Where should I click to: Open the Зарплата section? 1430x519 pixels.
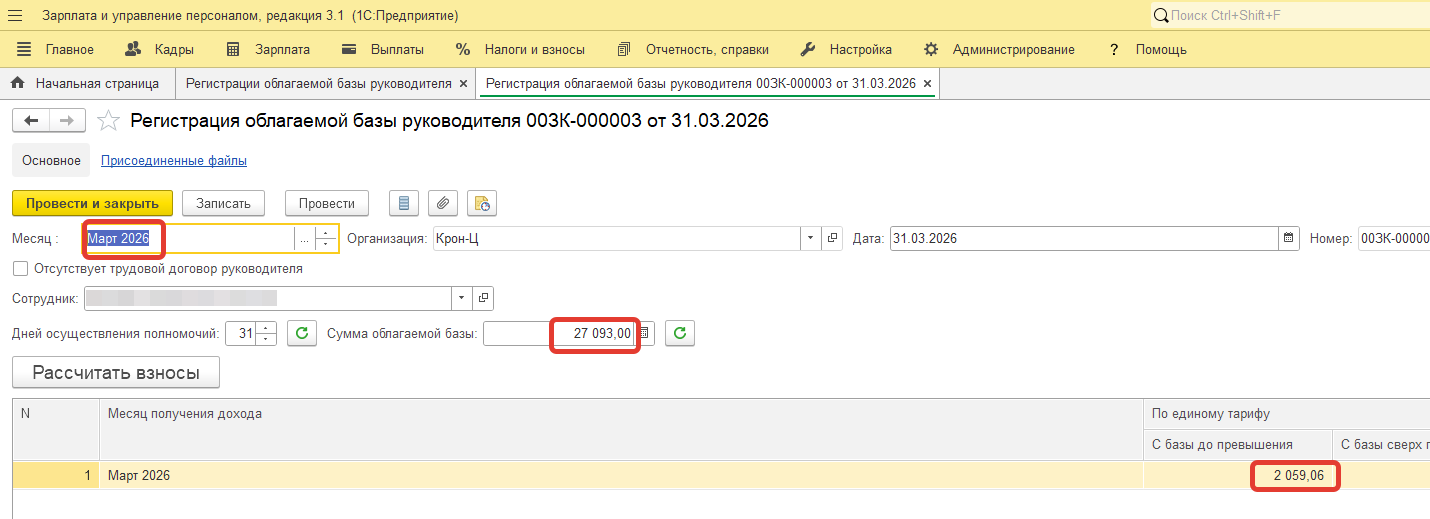268,49
